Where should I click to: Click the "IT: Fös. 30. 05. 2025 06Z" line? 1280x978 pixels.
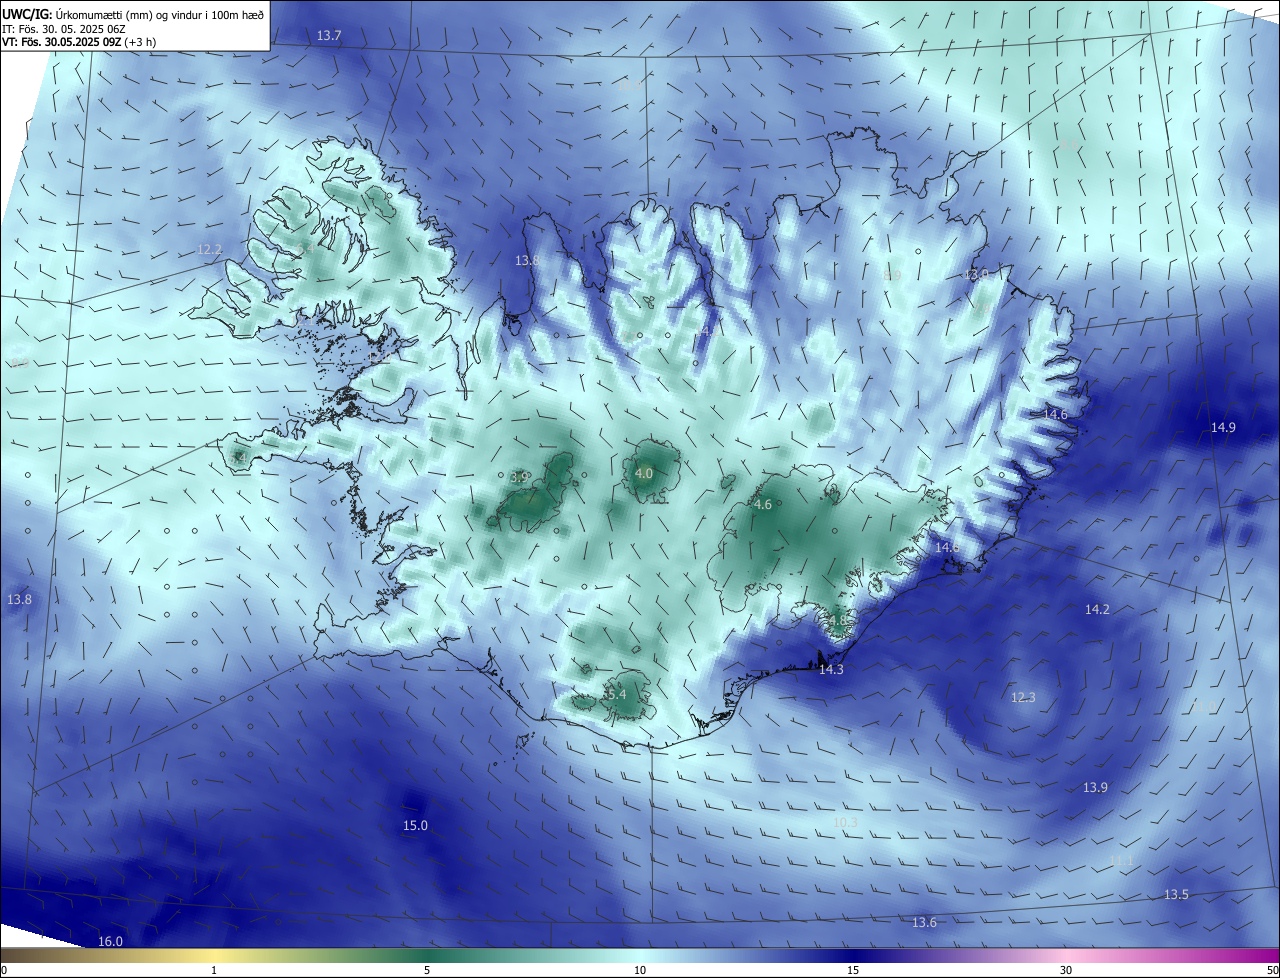(x=62, y=29)
